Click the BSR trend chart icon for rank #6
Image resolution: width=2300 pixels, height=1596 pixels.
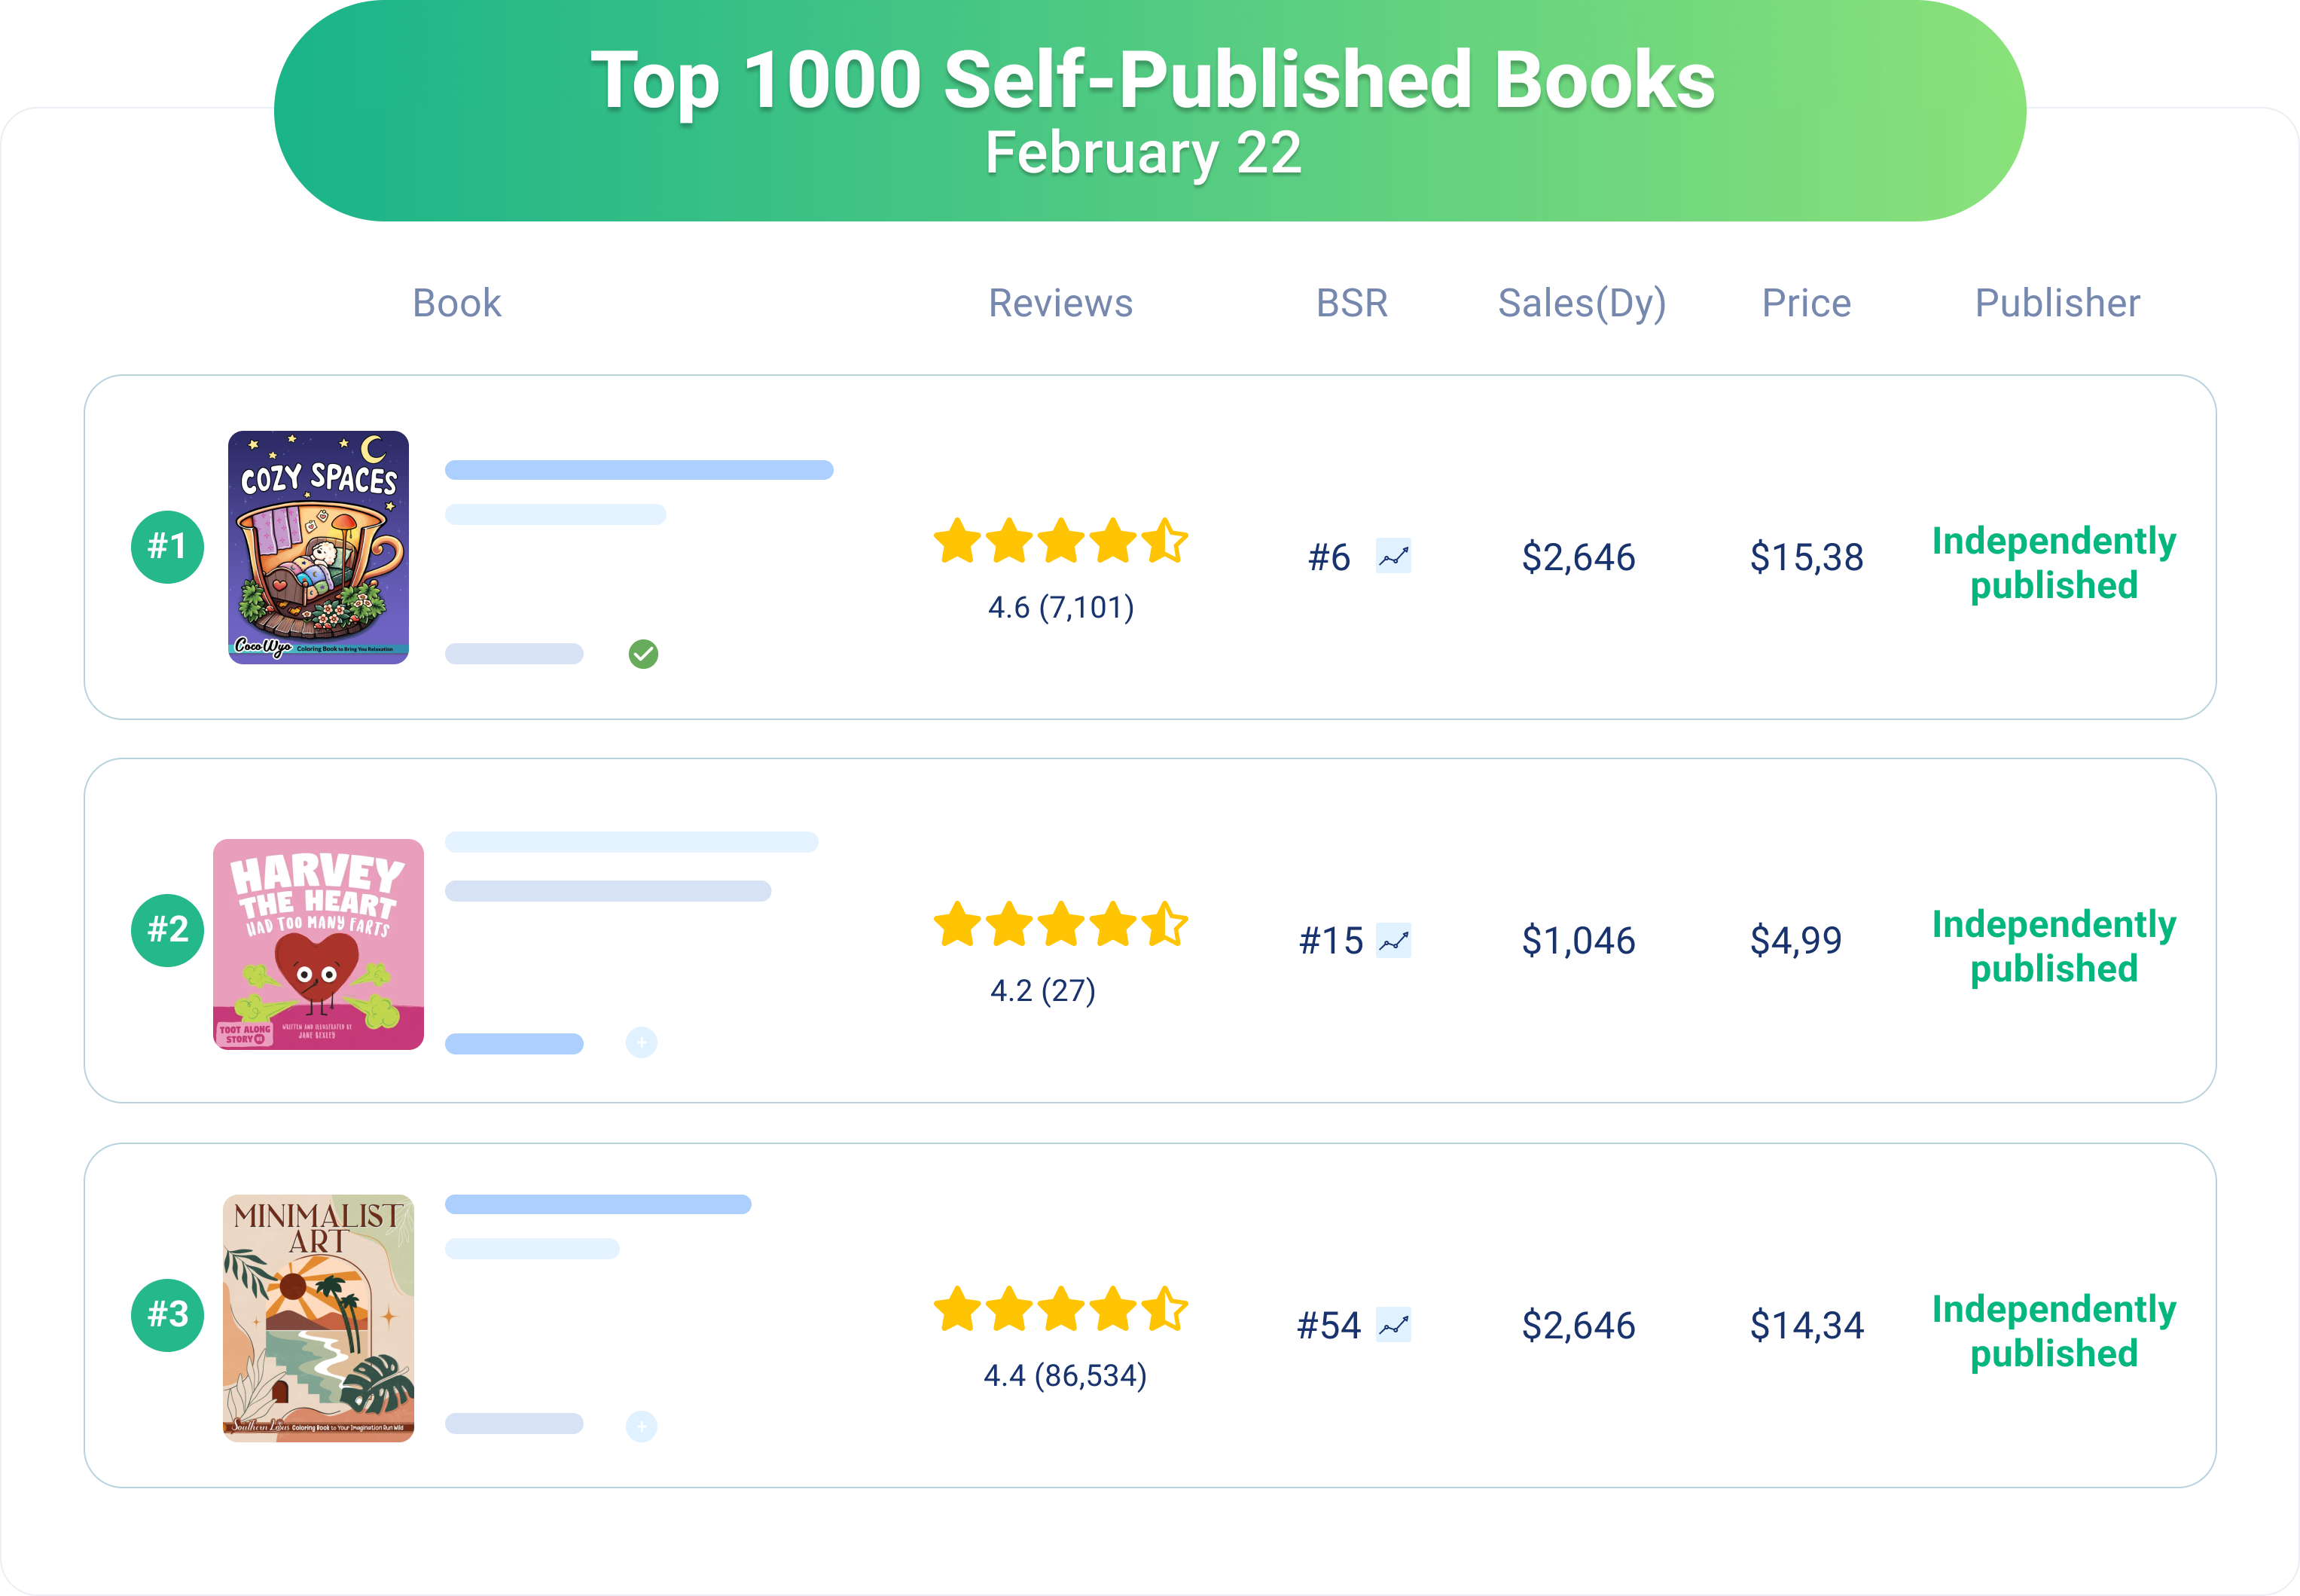click(1393, 556)
